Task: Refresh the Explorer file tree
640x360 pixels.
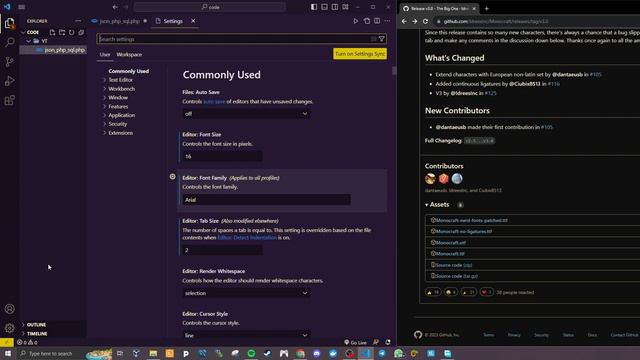Action: click(x=71, y=32)
